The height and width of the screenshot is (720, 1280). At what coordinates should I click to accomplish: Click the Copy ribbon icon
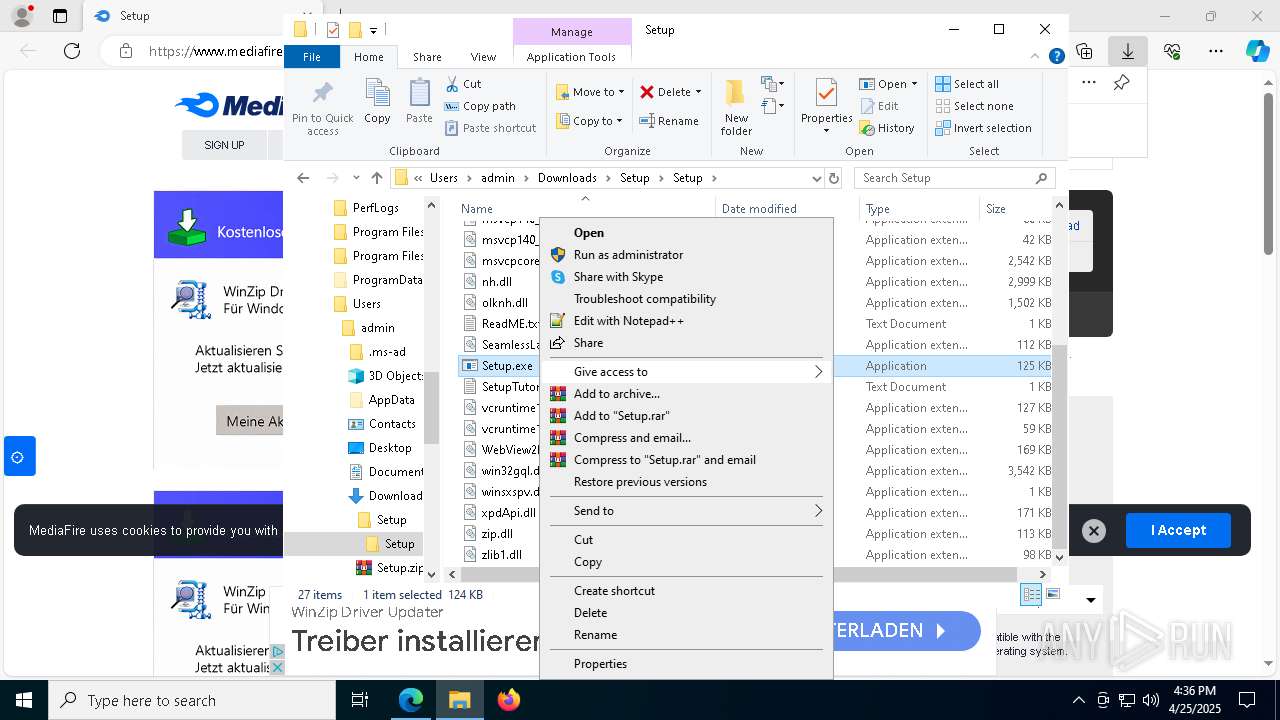pyautogui.click(x=377, y=102)
